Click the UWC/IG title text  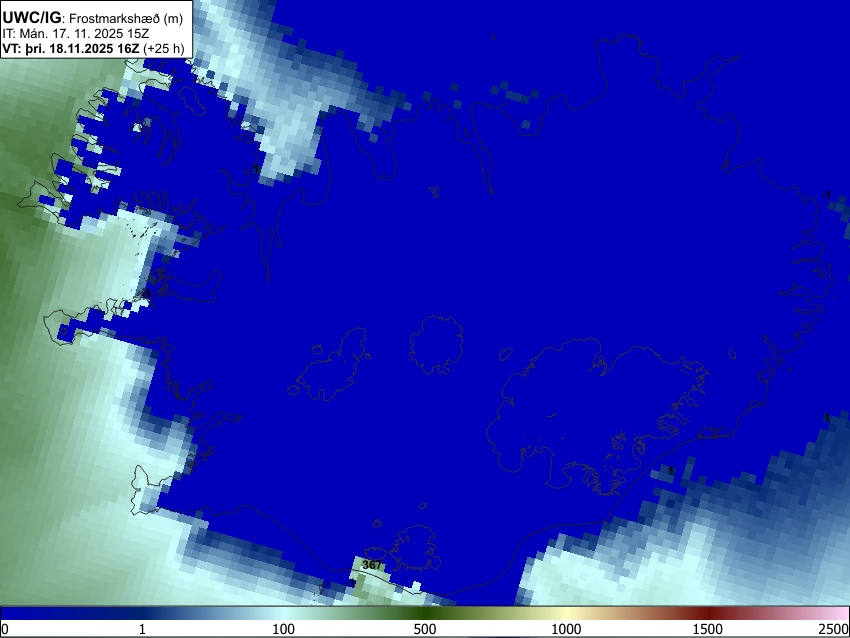pos(32,18)
